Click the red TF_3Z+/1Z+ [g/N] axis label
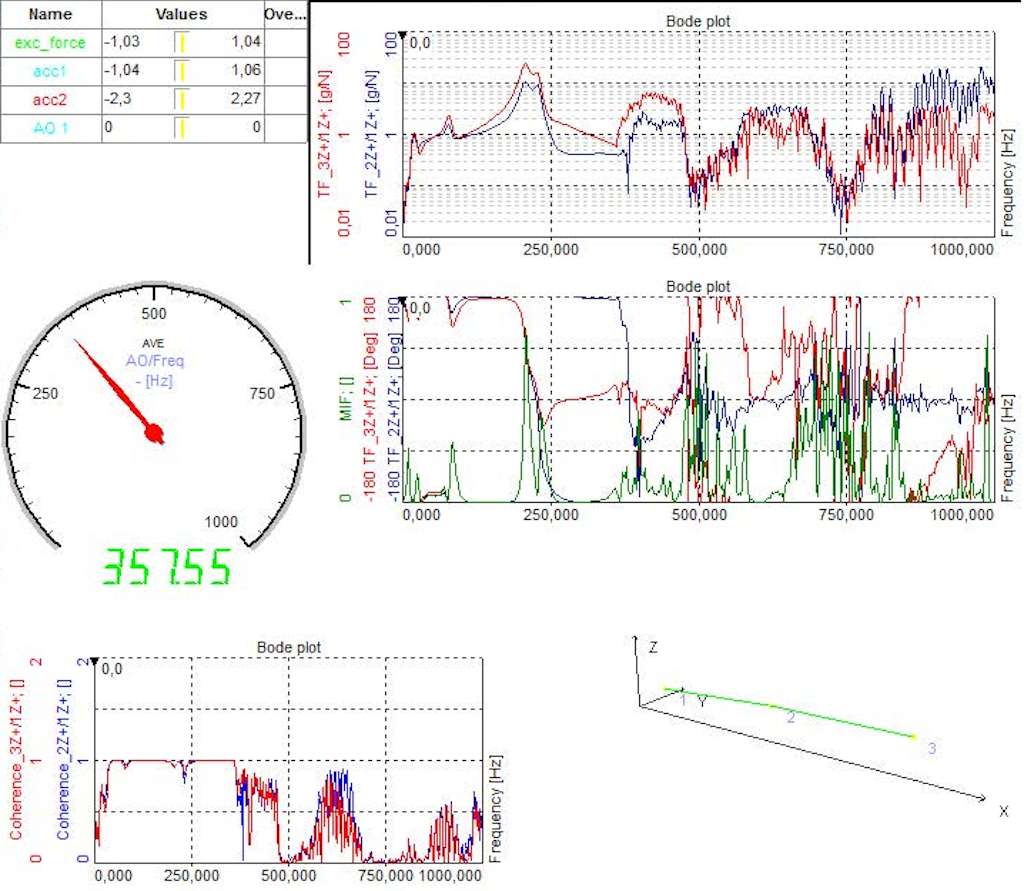This screenshot has width=1024, height=891. click(325, 133)
